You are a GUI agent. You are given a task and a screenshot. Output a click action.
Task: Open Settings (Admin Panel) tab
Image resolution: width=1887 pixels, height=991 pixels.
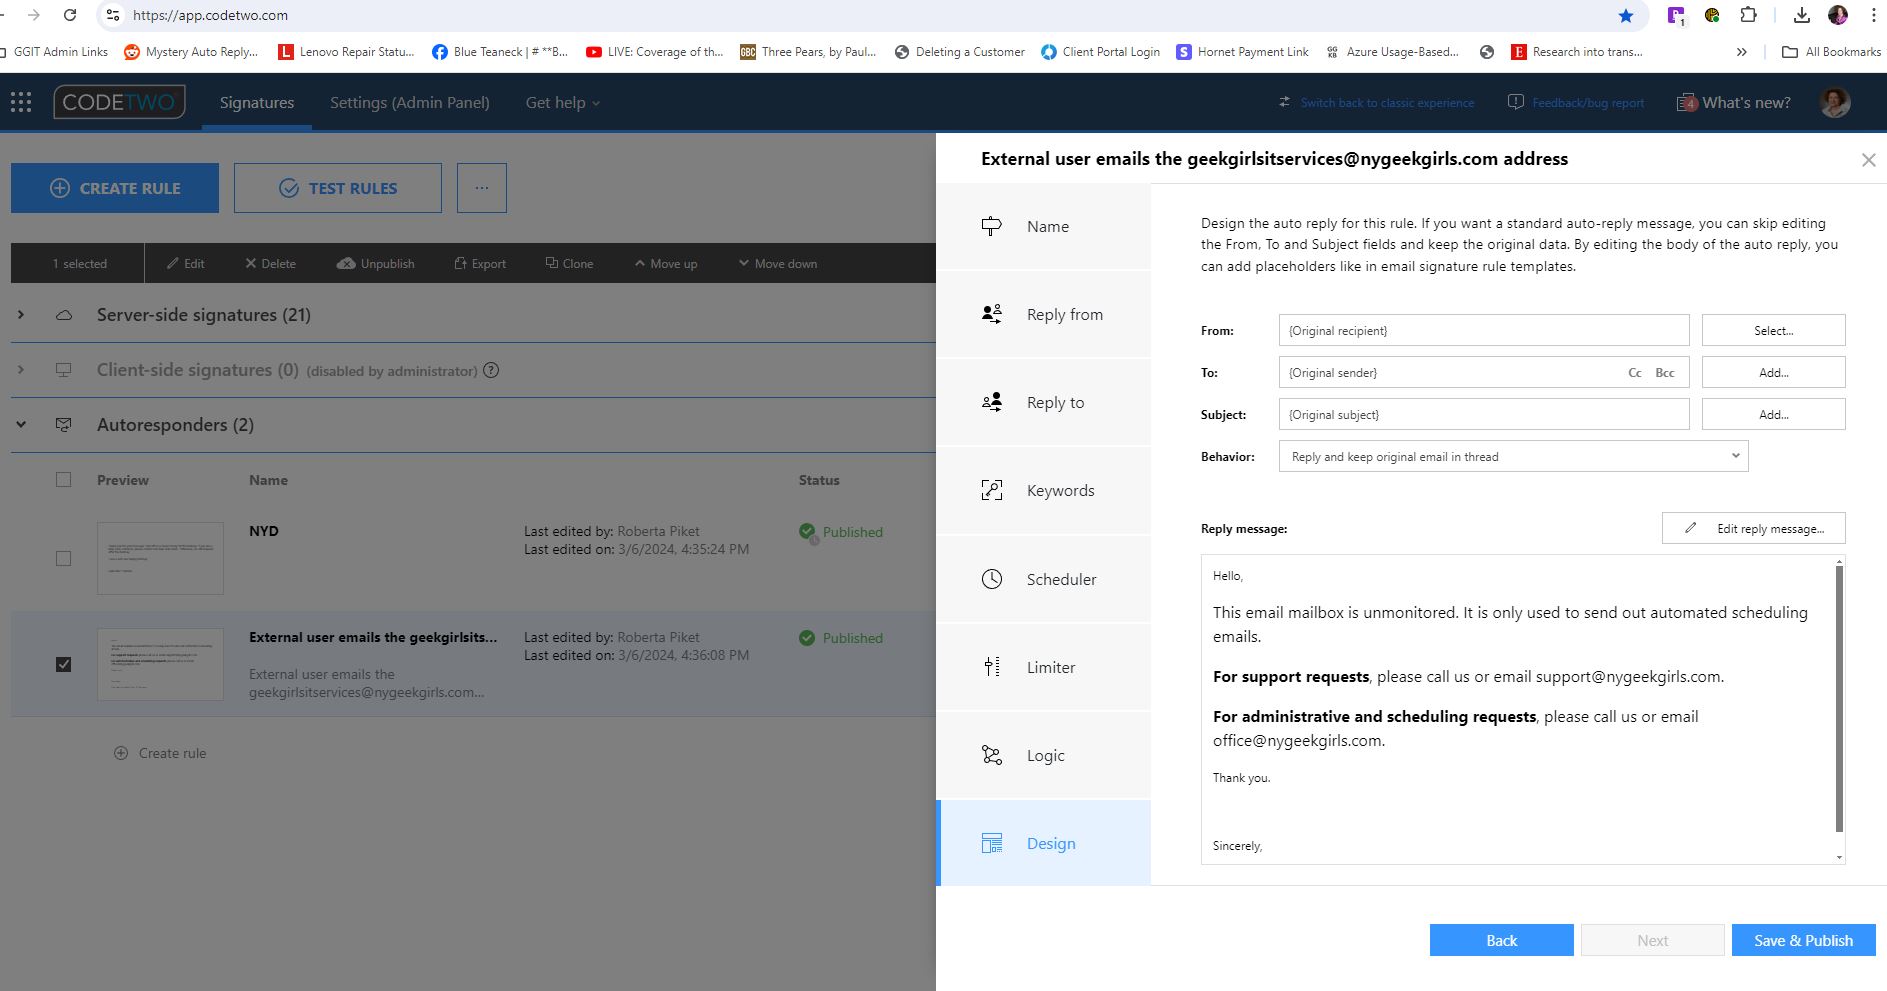point(409,102)
